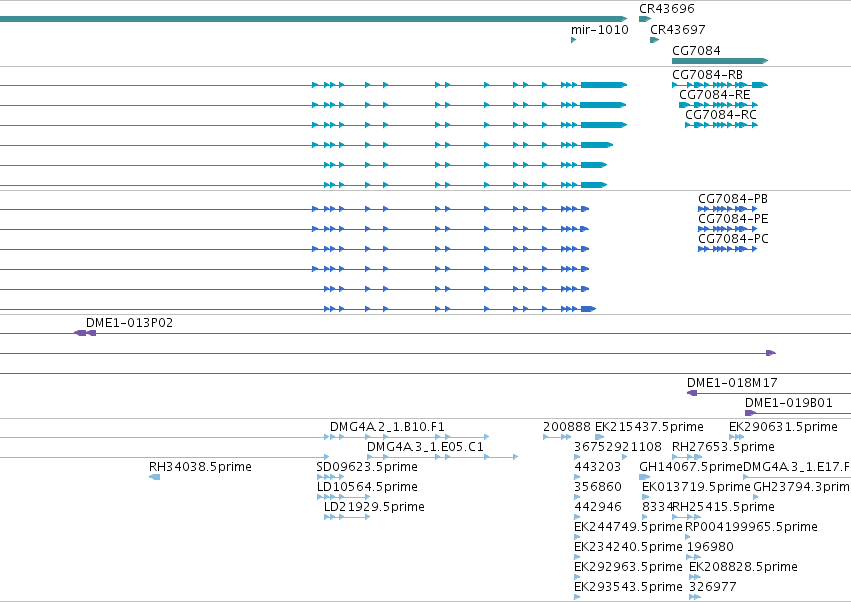Click the CR43696 arrow glyph
Screen dimensions: 851x602
645,19
